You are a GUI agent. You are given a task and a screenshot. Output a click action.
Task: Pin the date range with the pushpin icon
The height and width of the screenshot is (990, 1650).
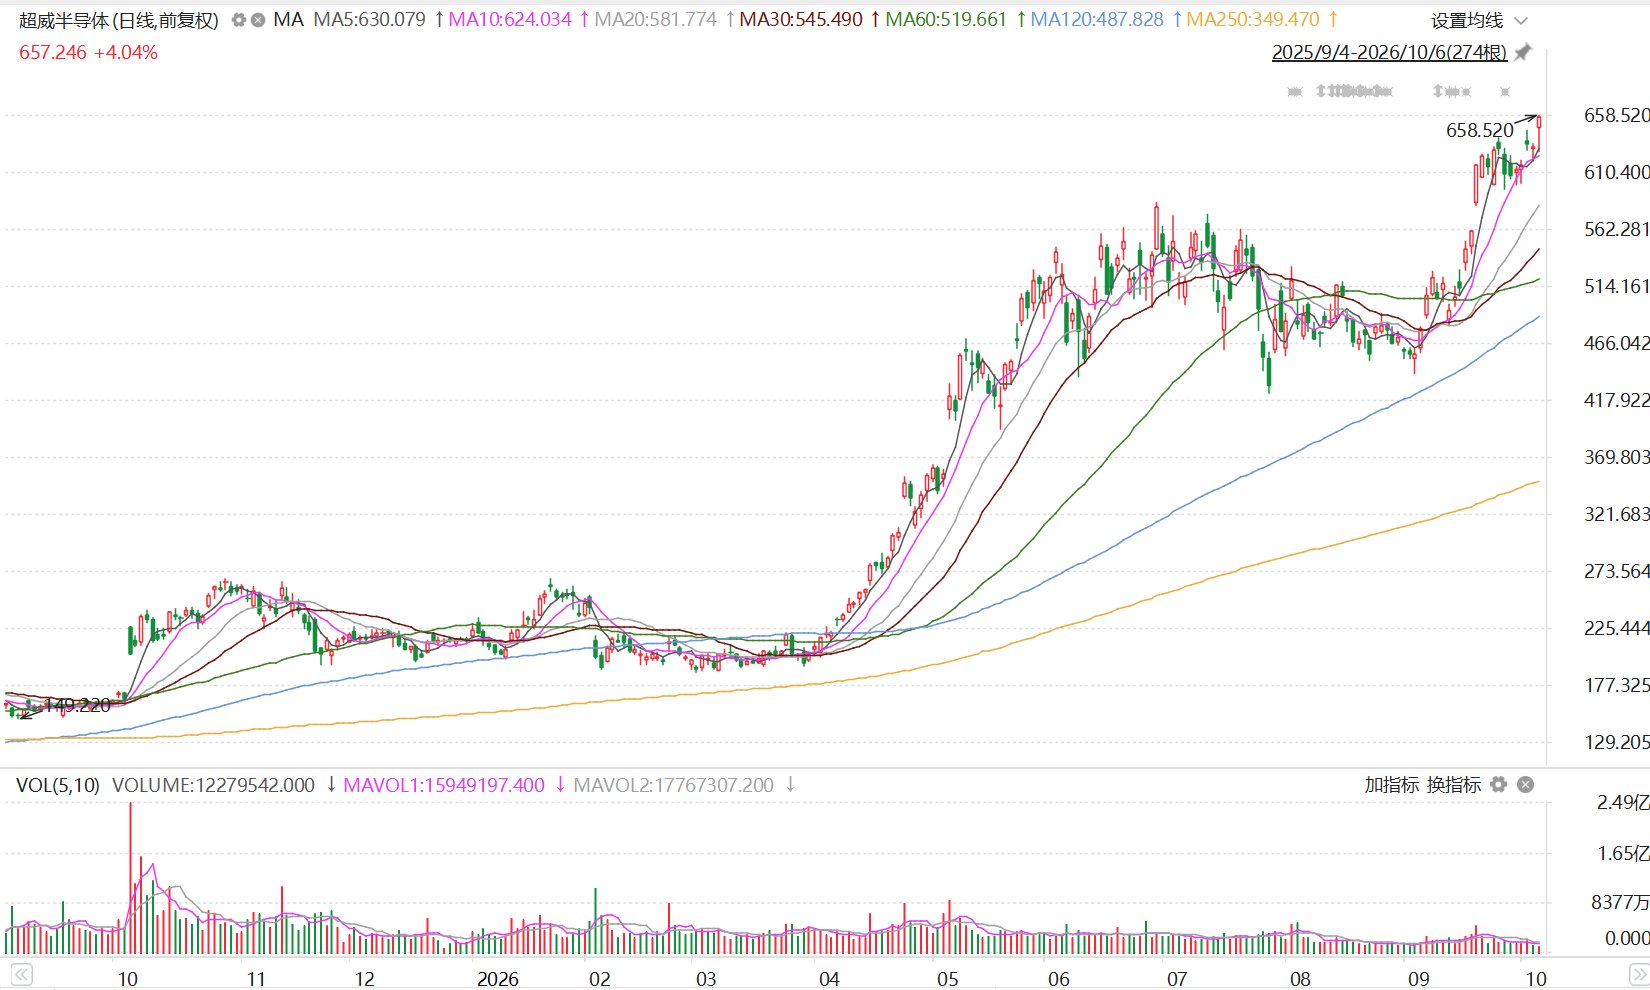coord(1523,52)
